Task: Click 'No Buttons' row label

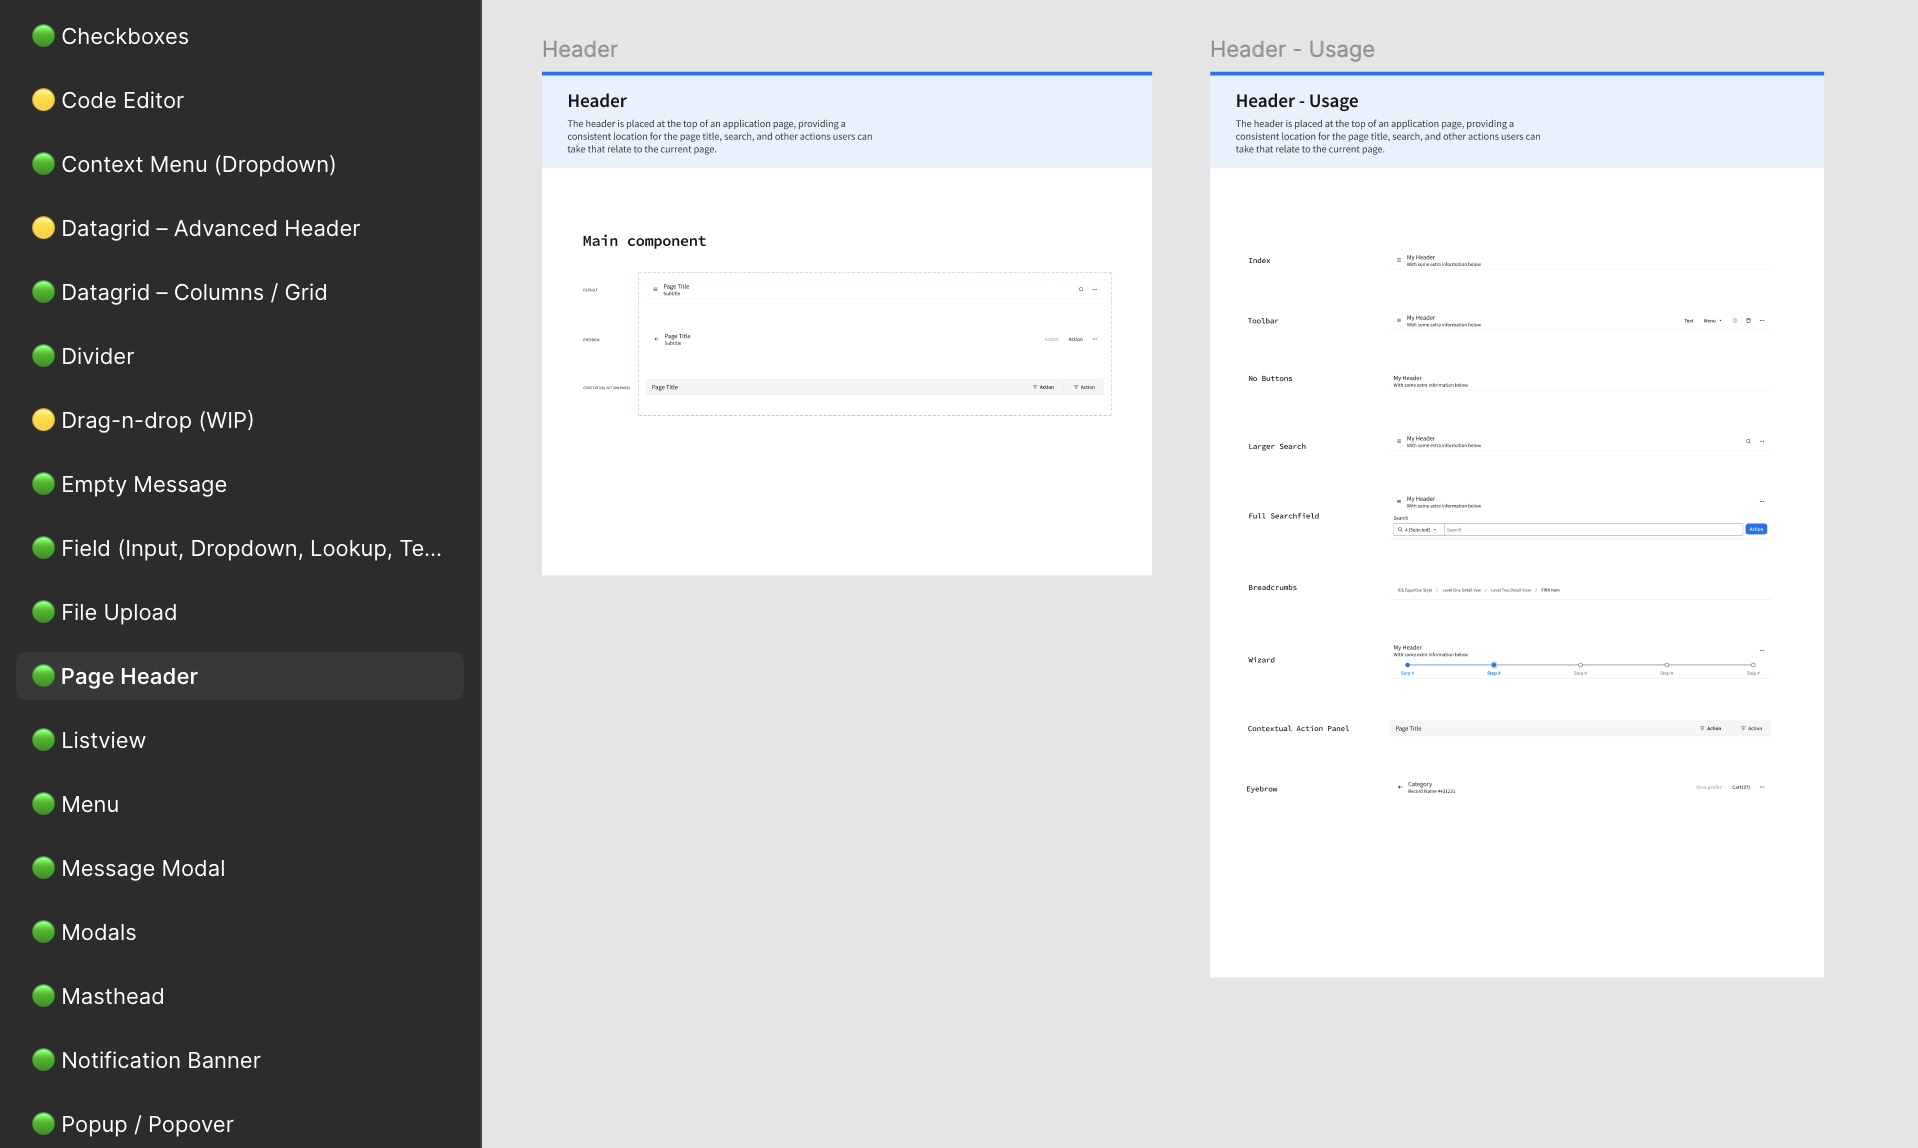Action: click(1270, 379)
